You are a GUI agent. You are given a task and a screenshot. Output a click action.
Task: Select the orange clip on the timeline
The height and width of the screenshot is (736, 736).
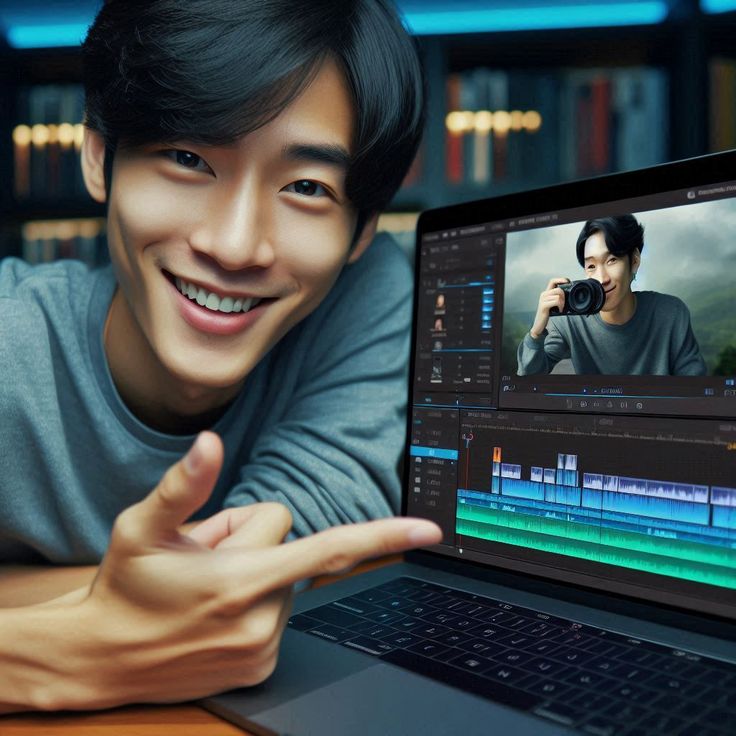pos(497,454)
